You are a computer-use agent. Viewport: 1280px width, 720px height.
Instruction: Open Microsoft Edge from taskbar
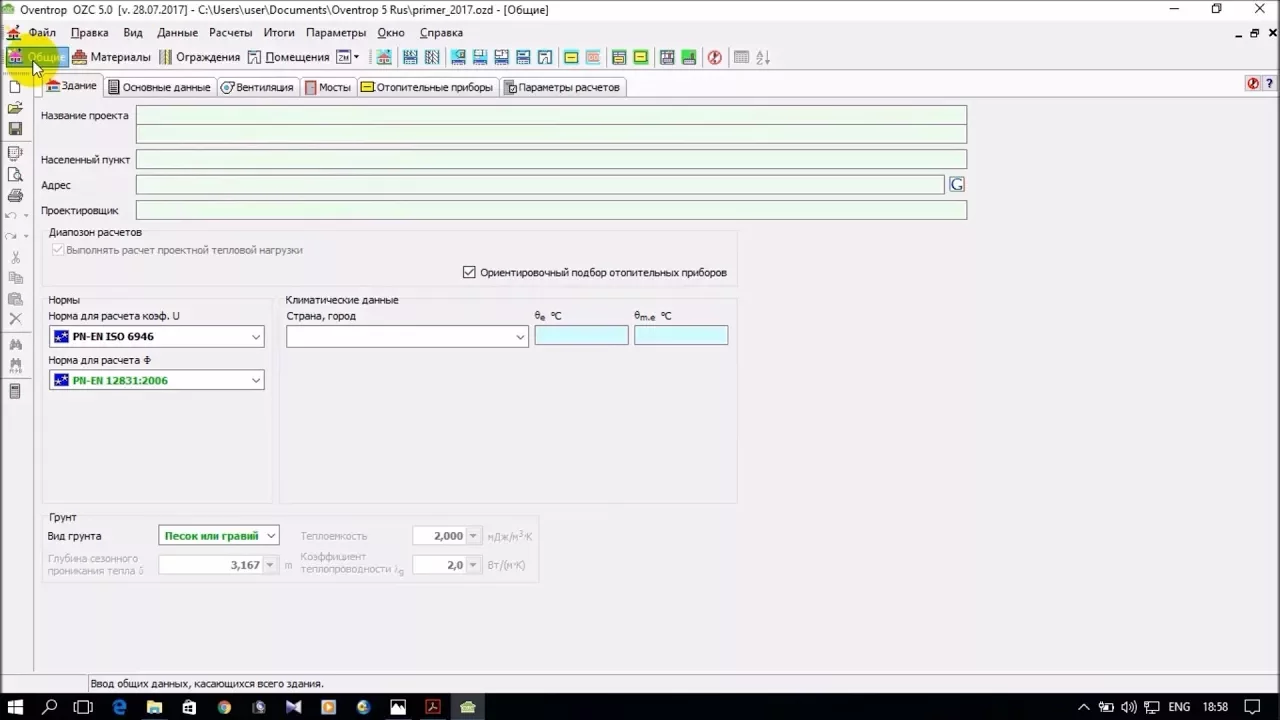tap(119, 707)
